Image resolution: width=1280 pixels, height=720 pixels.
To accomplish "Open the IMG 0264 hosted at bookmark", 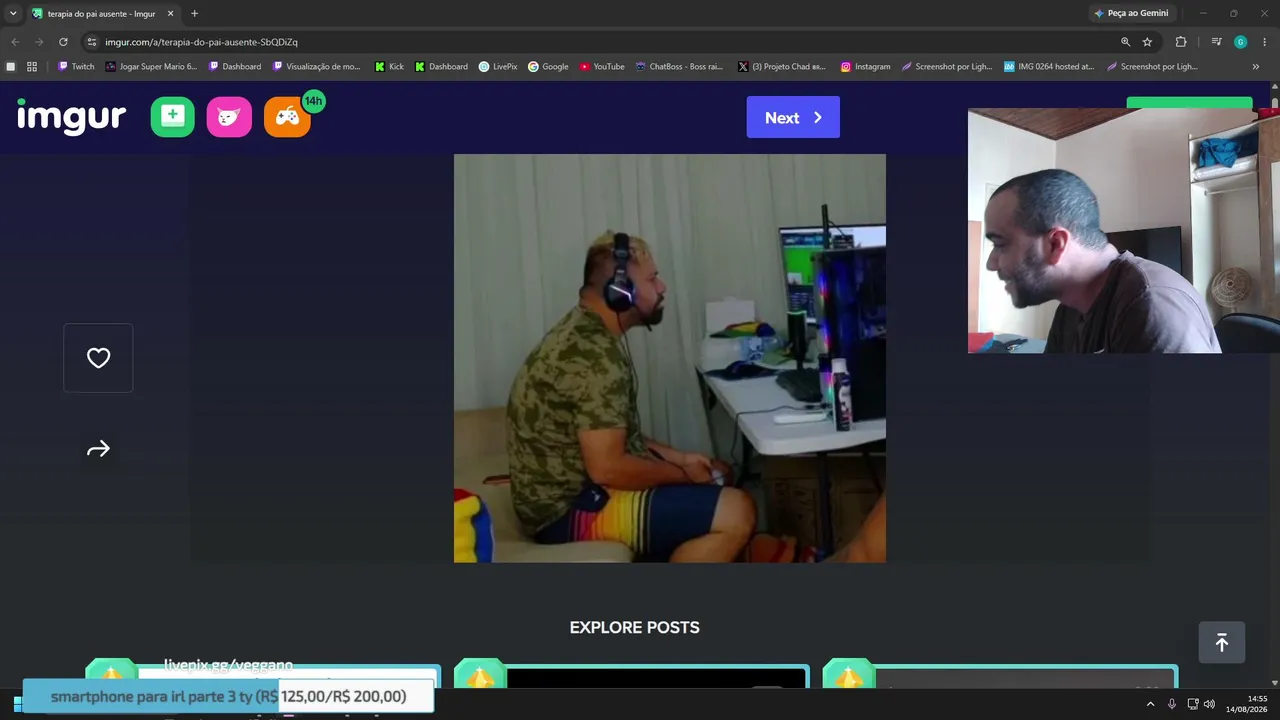I will click(1049, 67).
